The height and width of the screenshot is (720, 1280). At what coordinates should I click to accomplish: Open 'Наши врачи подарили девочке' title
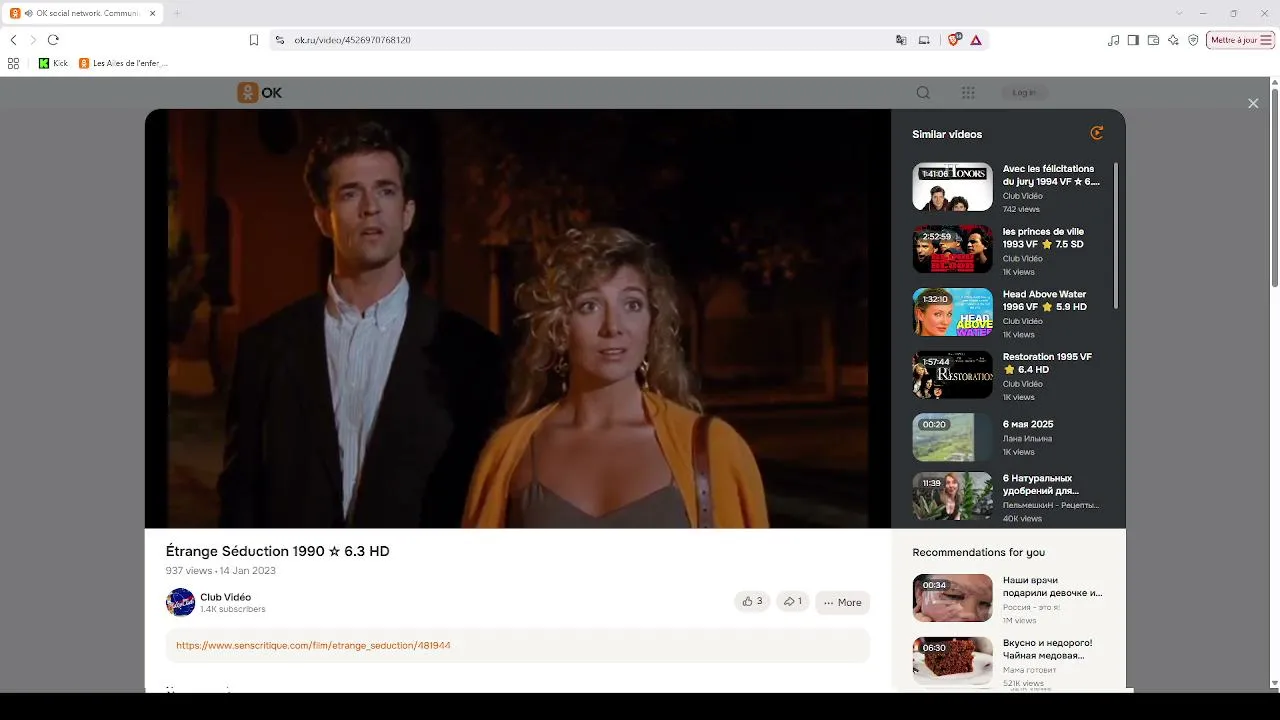coord(1052,586)
